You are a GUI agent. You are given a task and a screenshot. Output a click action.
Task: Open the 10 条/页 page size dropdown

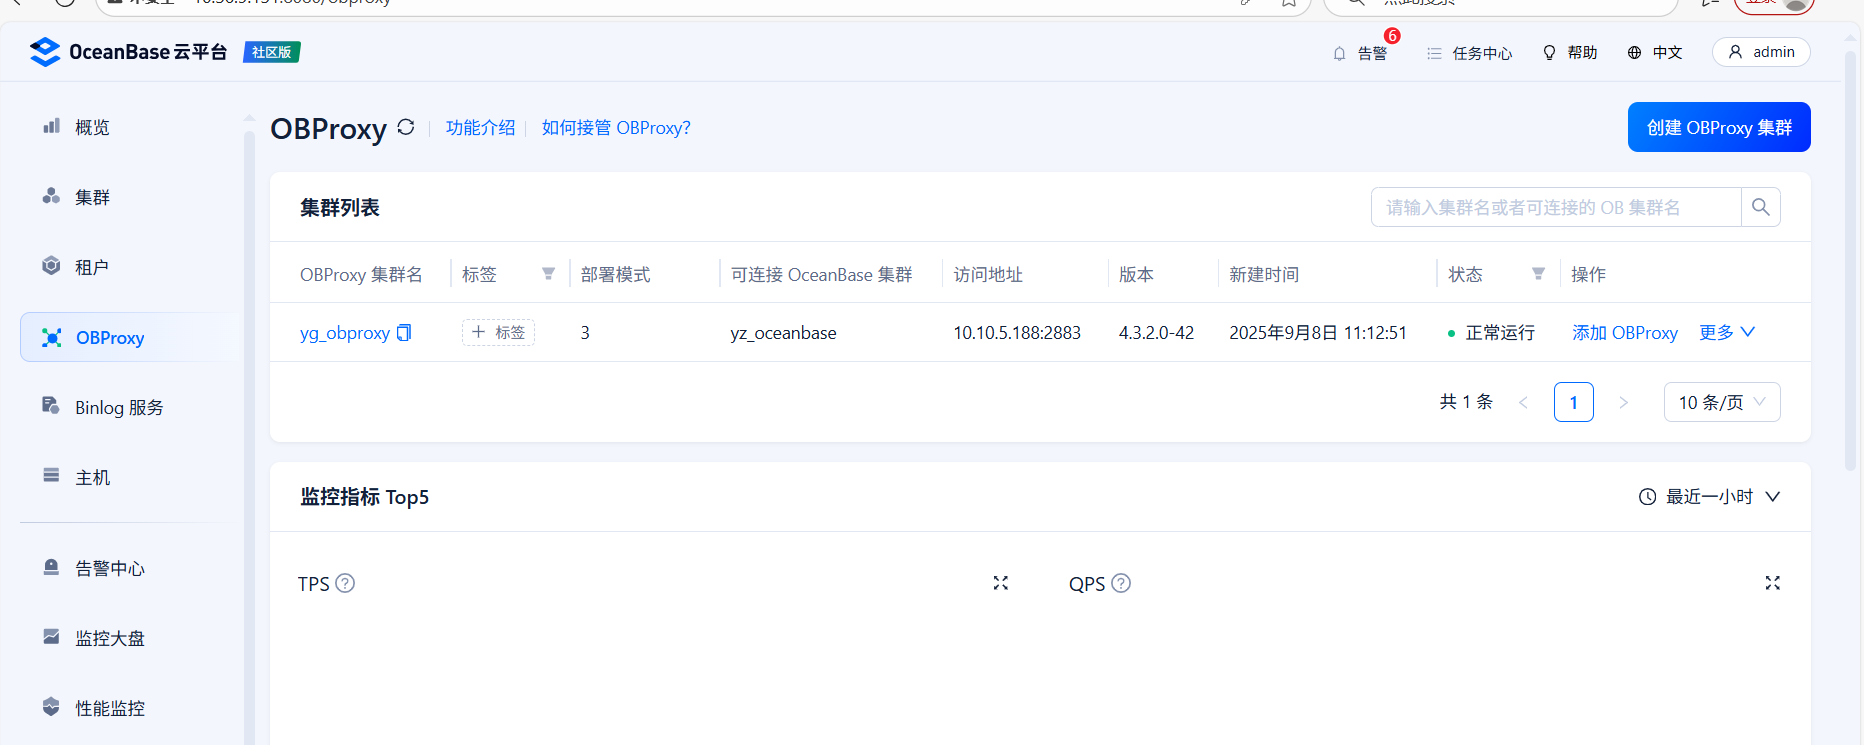[1722, 402]
